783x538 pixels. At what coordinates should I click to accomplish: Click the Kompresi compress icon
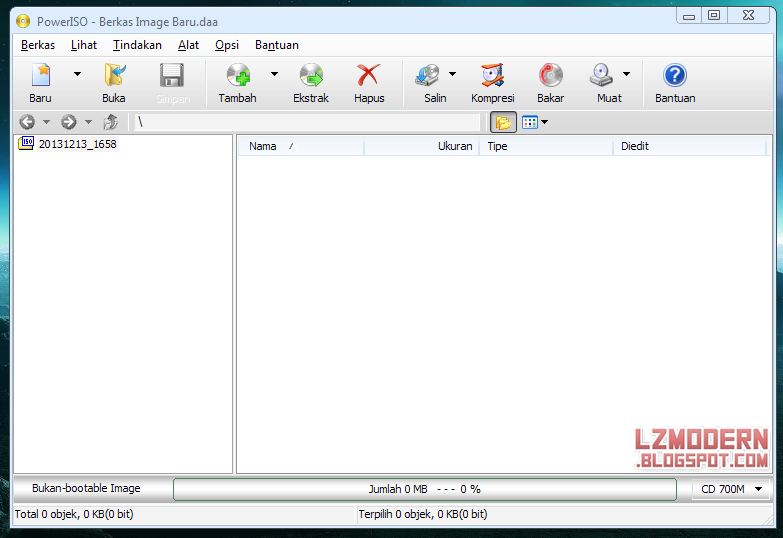(492, 75)
